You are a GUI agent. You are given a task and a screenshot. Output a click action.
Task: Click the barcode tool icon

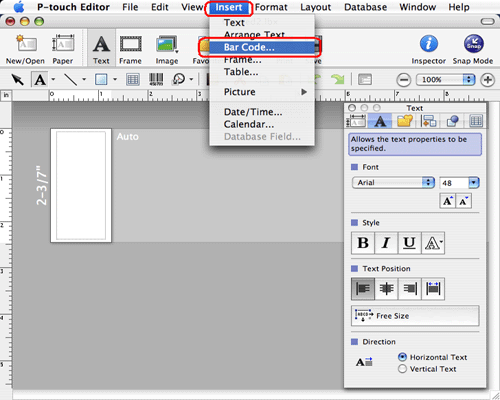pyautogui.click(x=156, y=79)
